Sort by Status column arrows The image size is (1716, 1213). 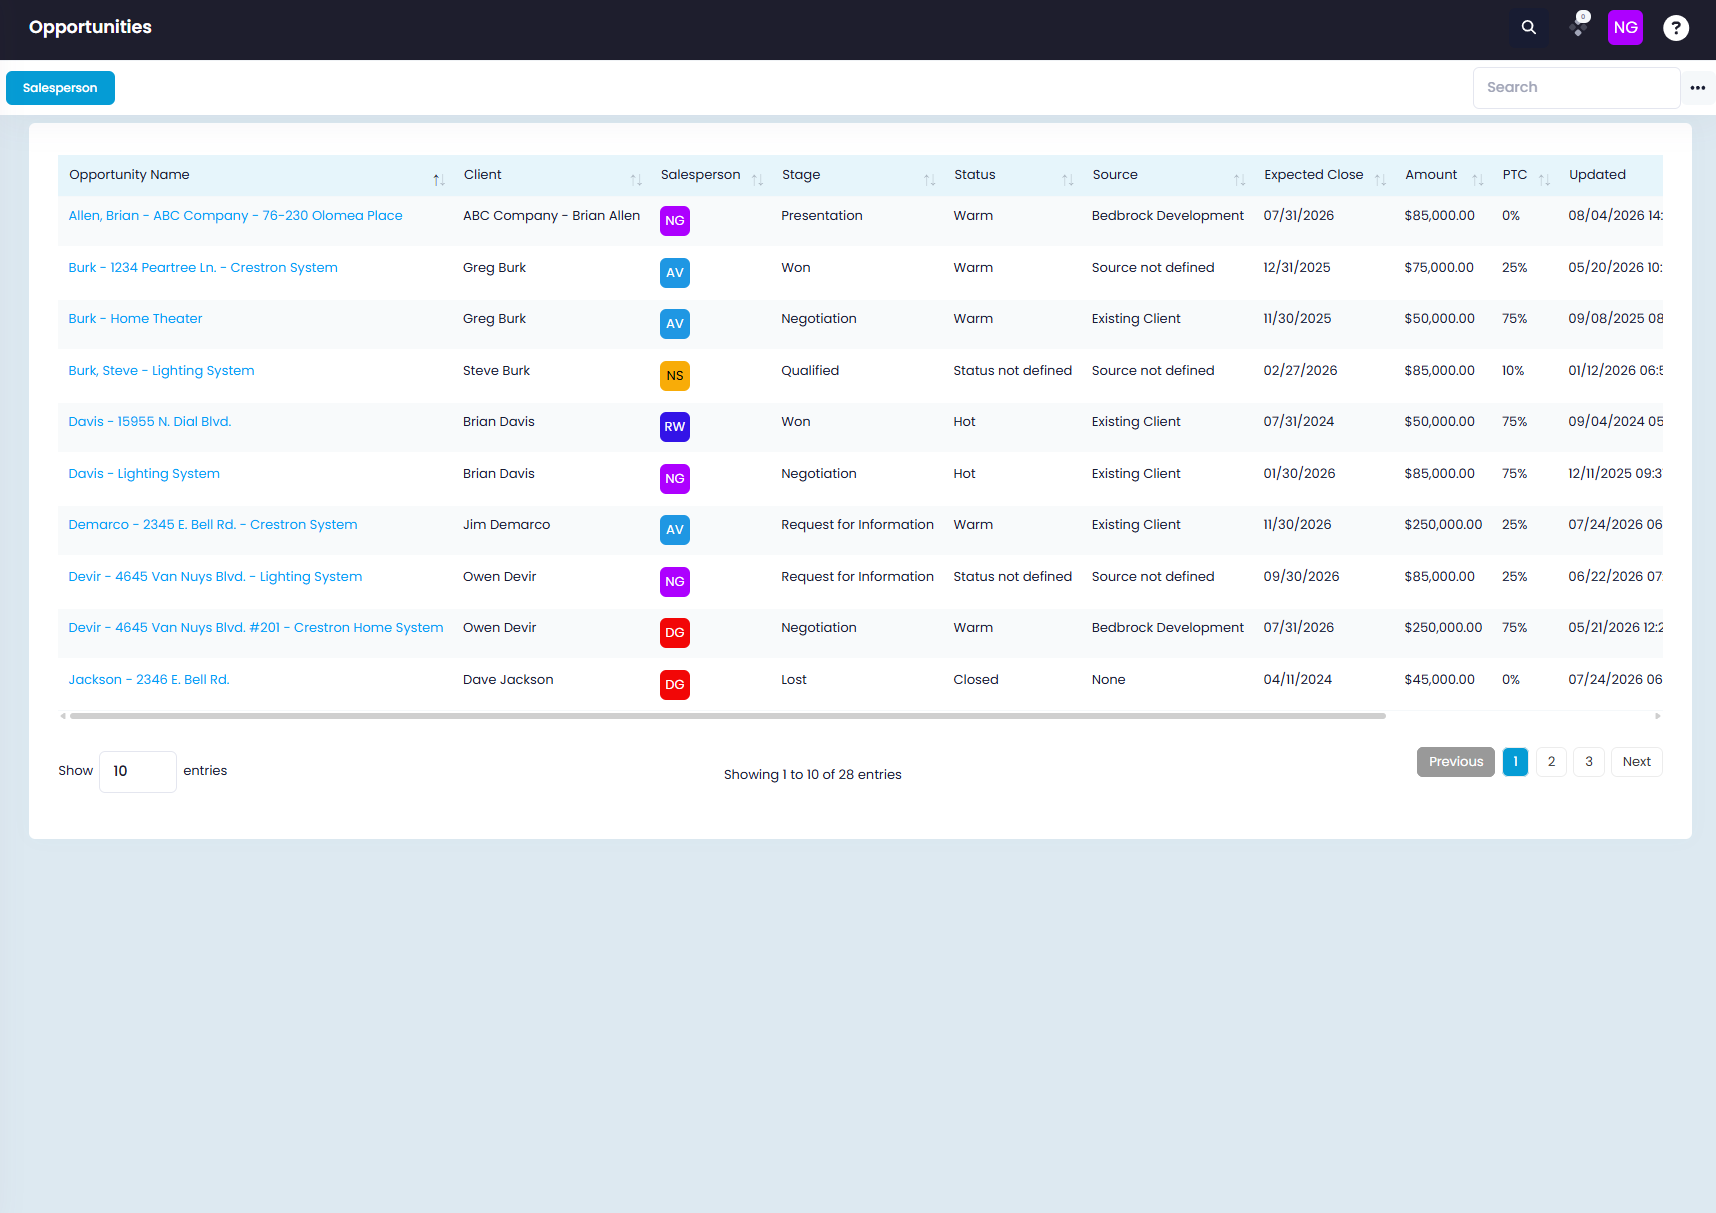click(1067, 180)
